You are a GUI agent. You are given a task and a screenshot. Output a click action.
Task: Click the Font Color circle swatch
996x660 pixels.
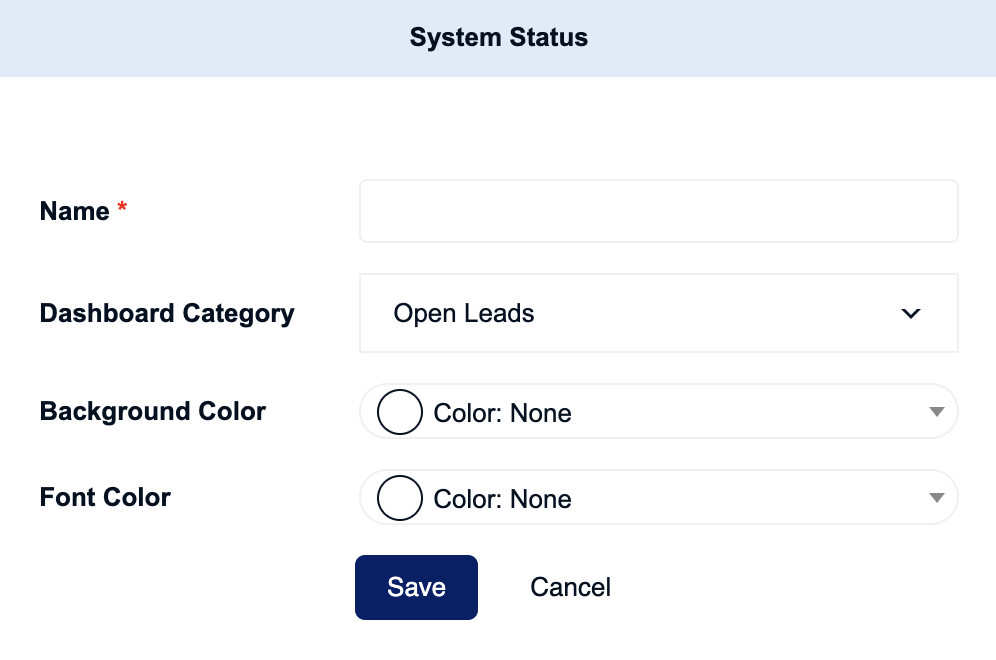400,497
